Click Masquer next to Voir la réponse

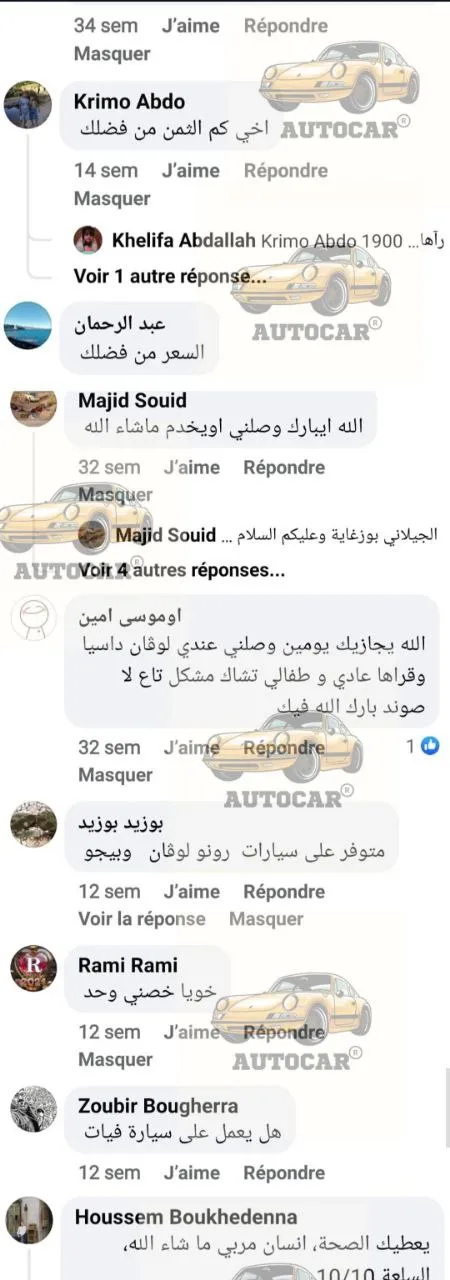coord(266,919)
